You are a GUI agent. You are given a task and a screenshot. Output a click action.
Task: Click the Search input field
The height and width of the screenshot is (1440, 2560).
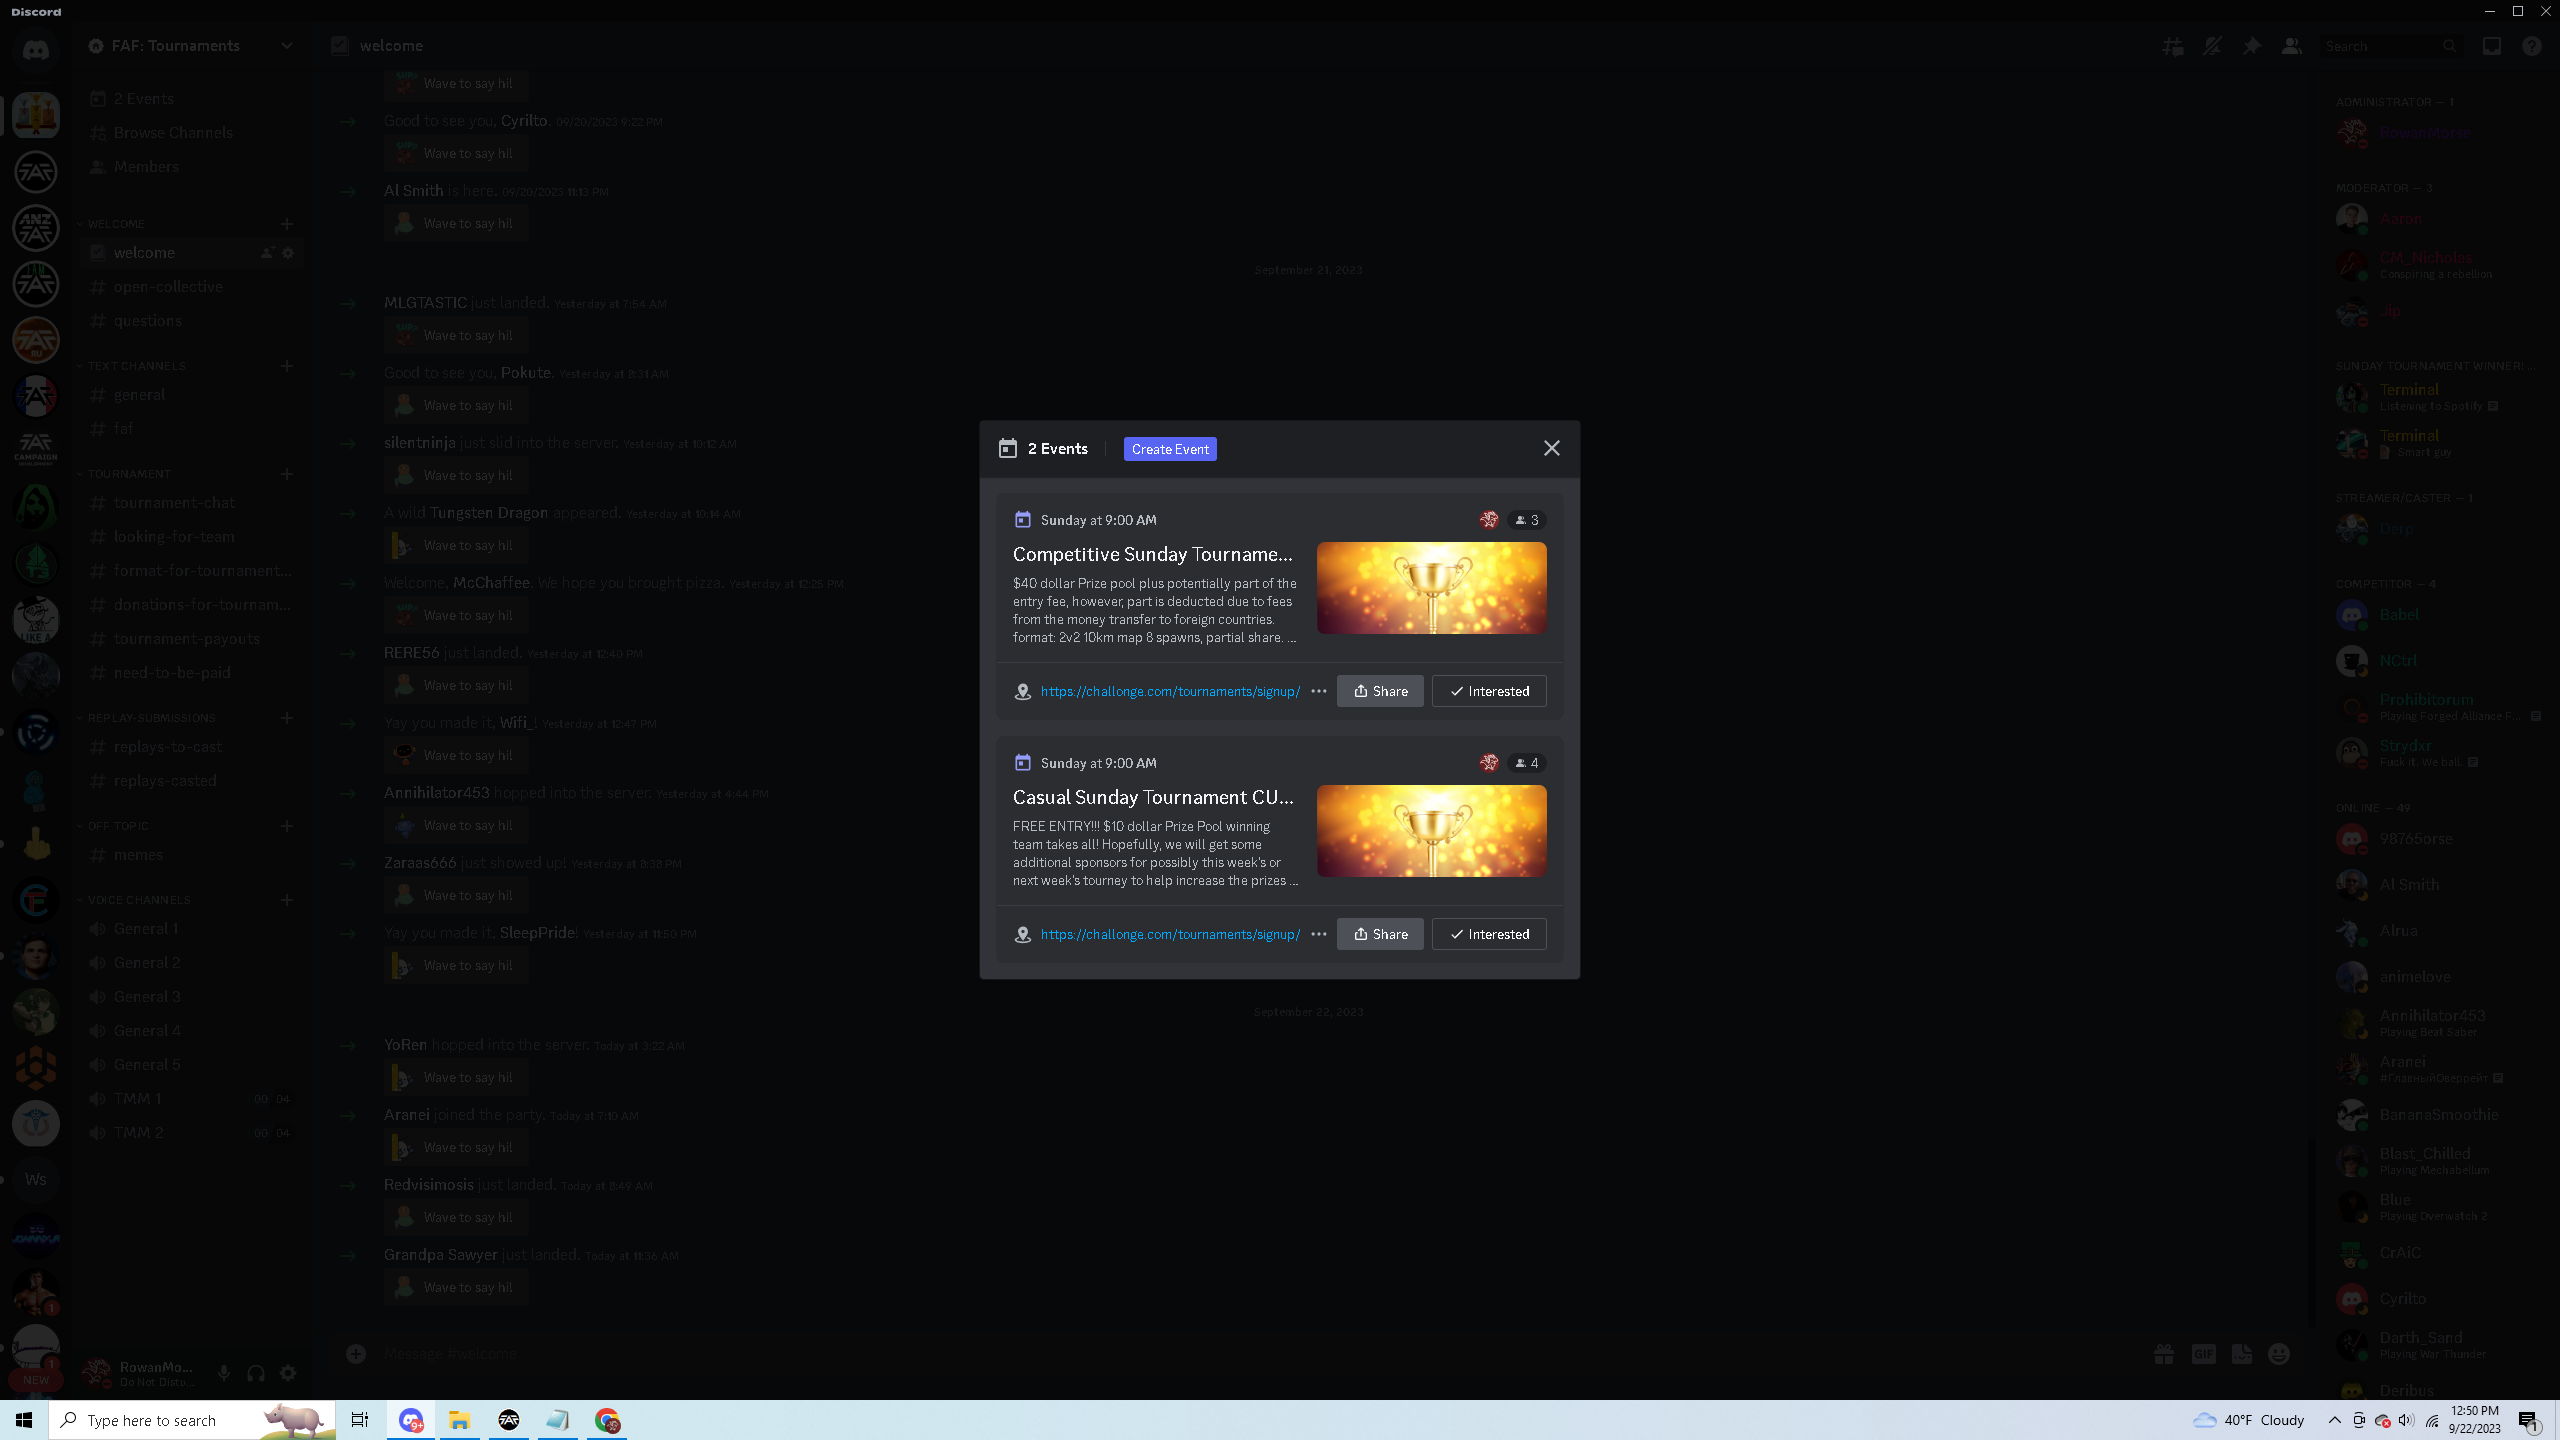click(x=2390, y=46)
